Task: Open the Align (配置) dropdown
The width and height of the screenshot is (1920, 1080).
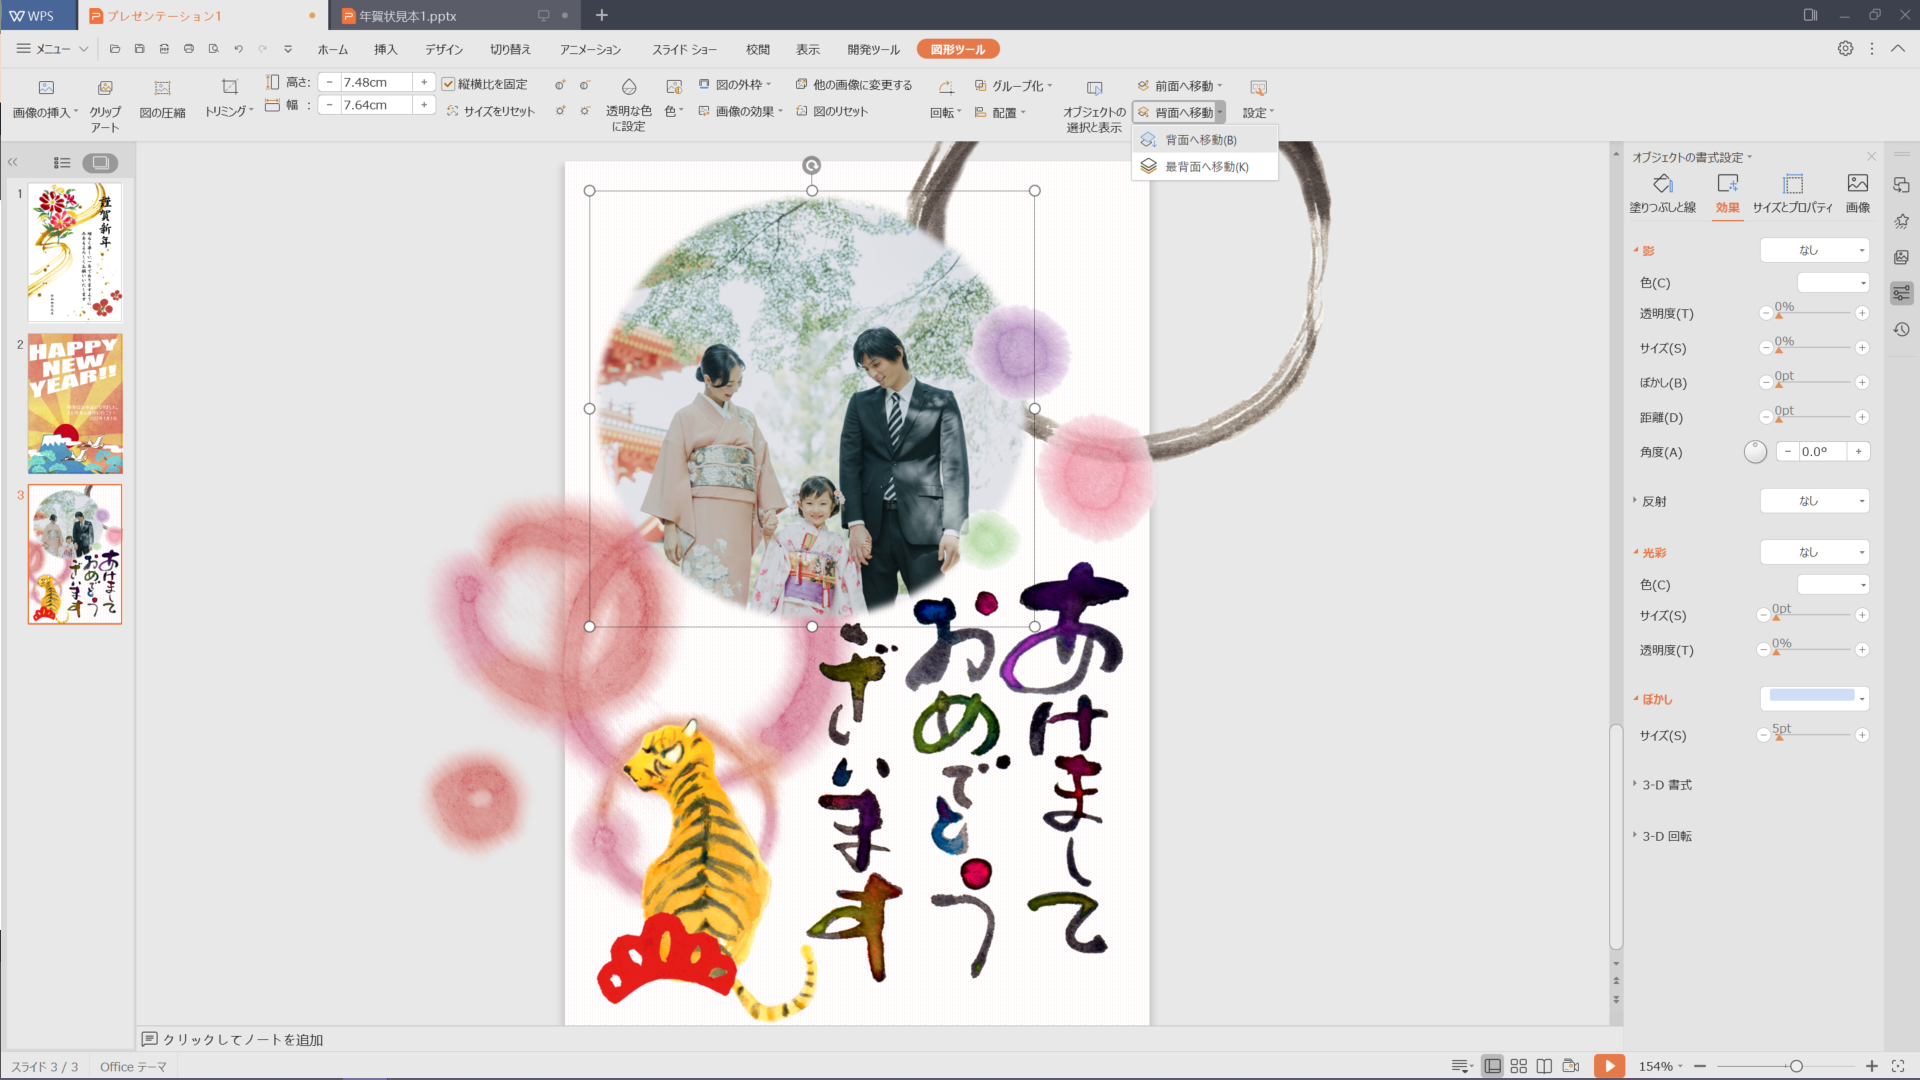Action: click(1000, 113)
